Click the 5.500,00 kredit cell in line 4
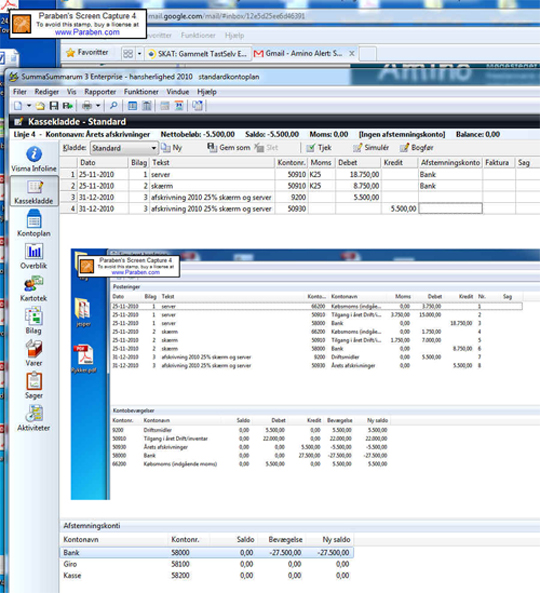This screenshot has width=540, height=593. coord(399,209)
